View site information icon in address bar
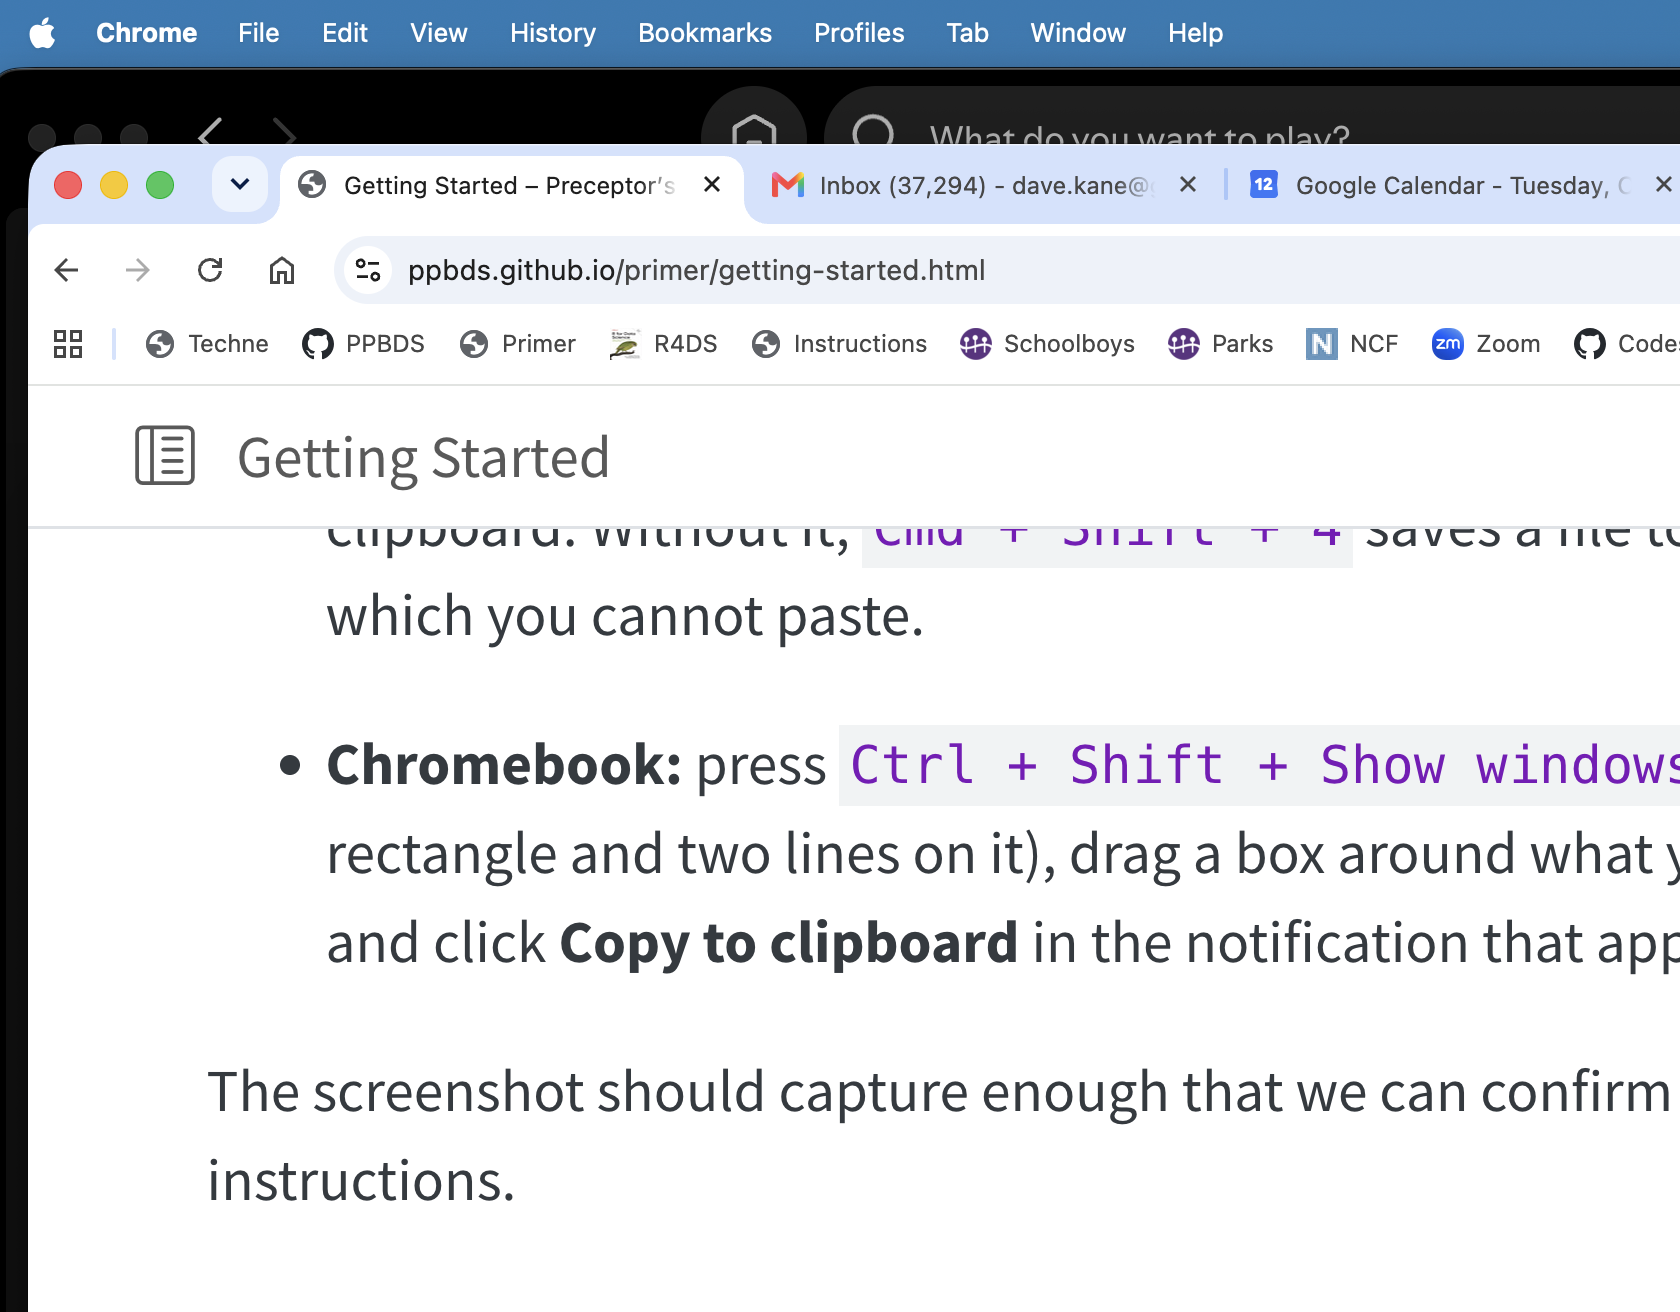Image resolution: width=1680 pixels, height=1312 pixels. 368,270
